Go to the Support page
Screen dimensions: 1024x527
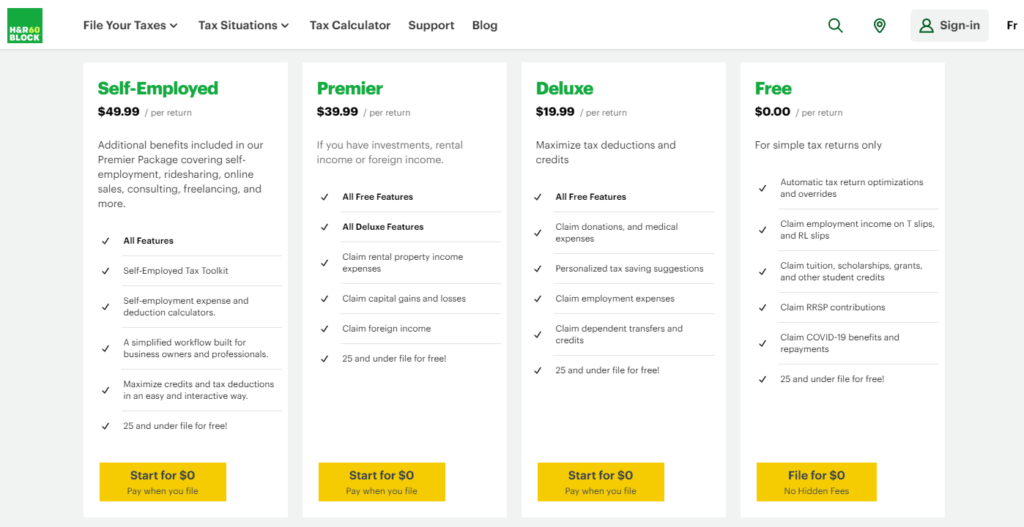431,25
